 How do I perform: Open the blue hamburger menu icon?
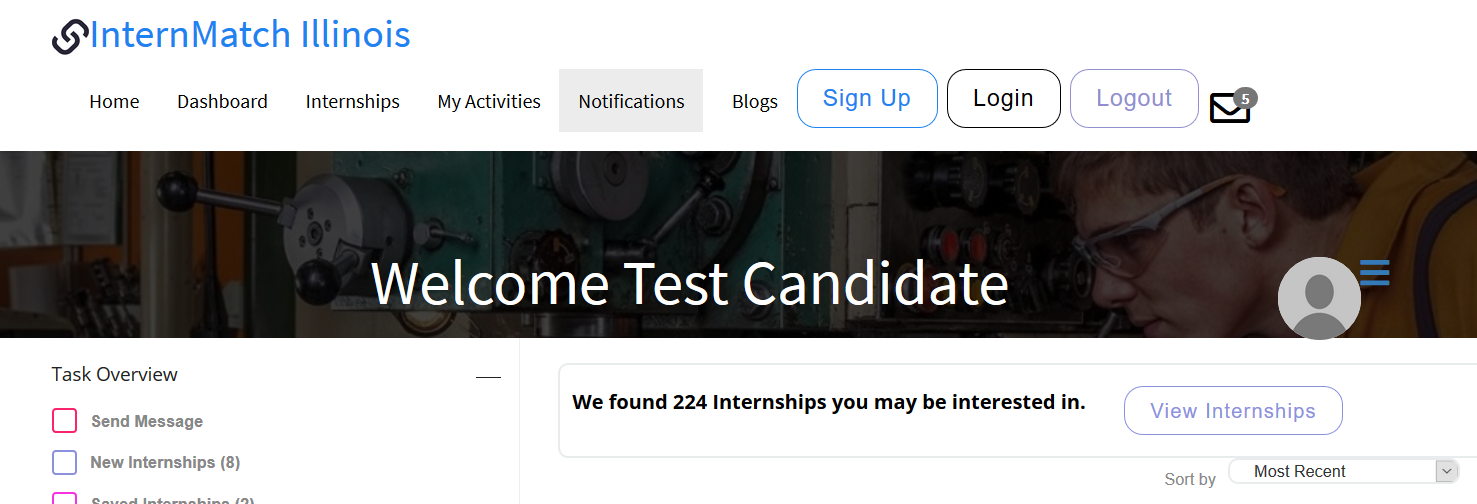click(1375, 272)
